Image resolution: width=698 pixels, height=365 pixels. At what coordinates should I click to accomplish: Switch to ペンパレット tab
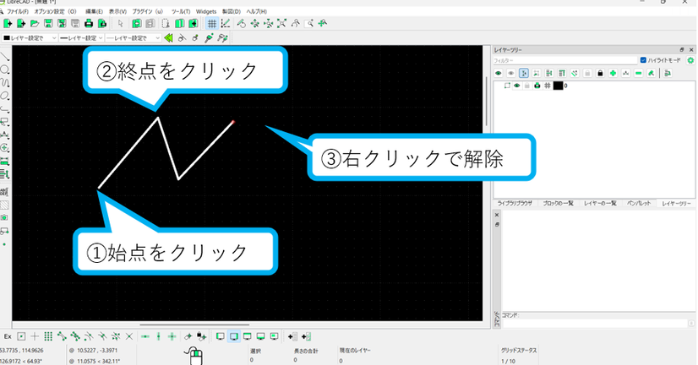pos(639,203)
